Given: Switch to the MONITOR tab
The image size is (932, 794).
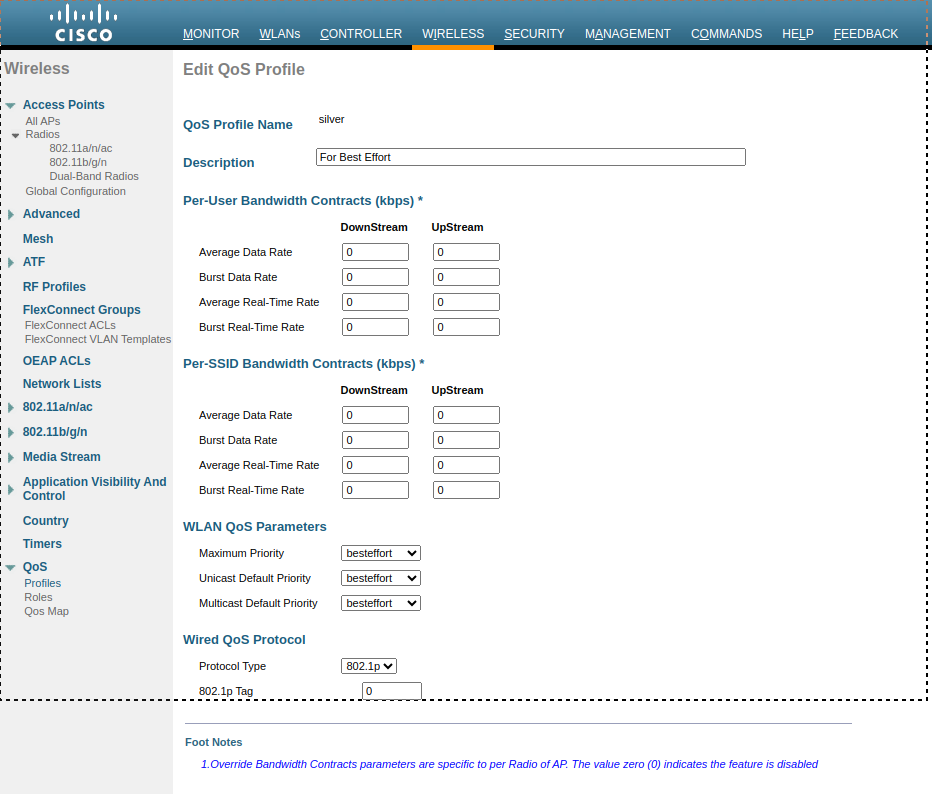Looking at the screenshot, I should 211,33.
